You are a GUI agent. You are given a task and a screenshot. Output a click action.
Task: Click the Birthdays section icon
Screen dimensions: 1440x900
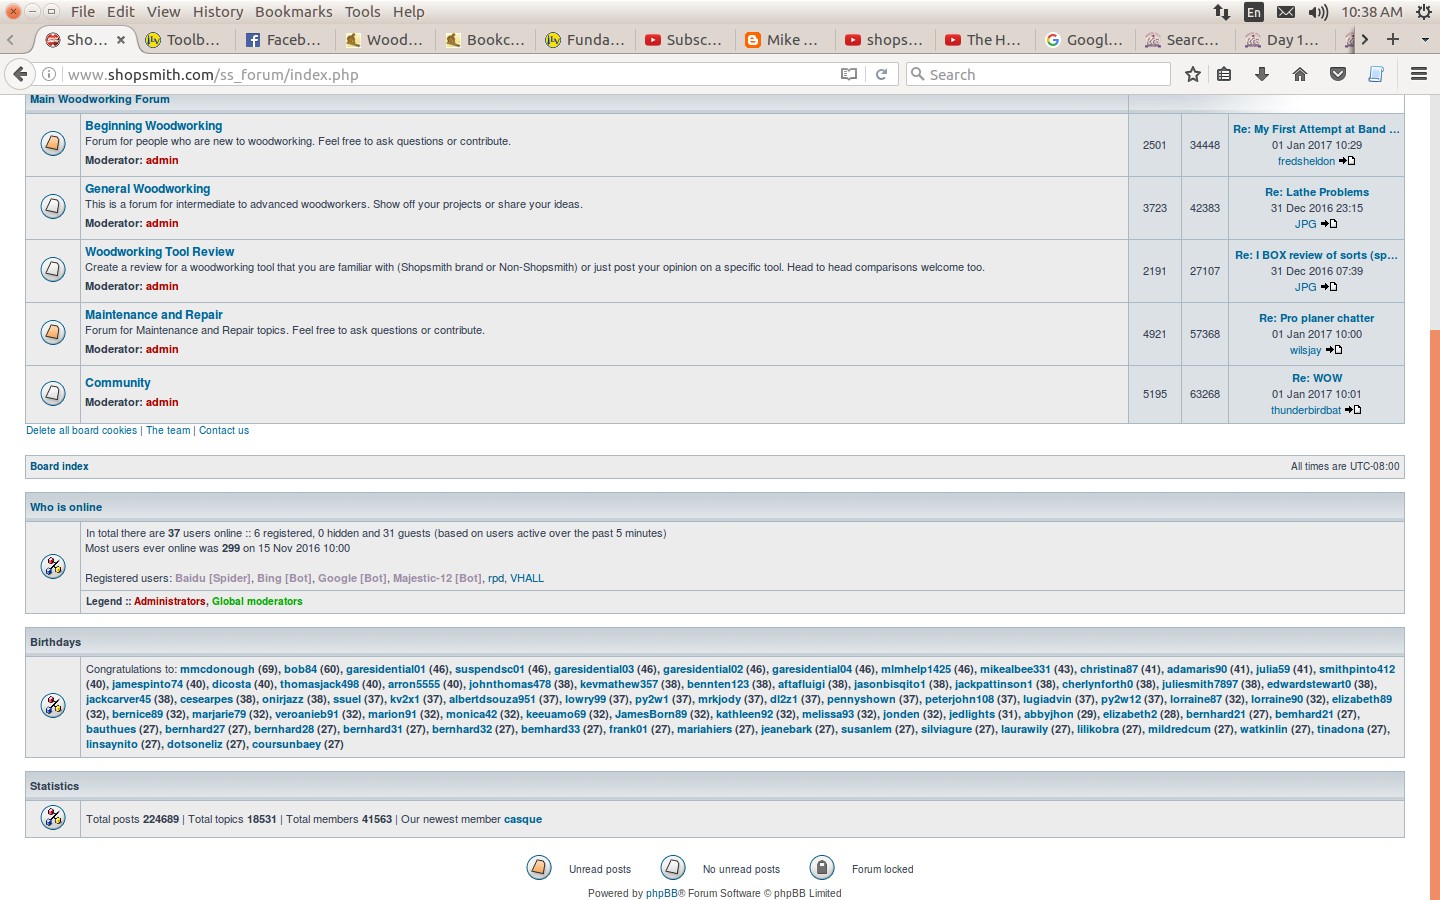53,705
